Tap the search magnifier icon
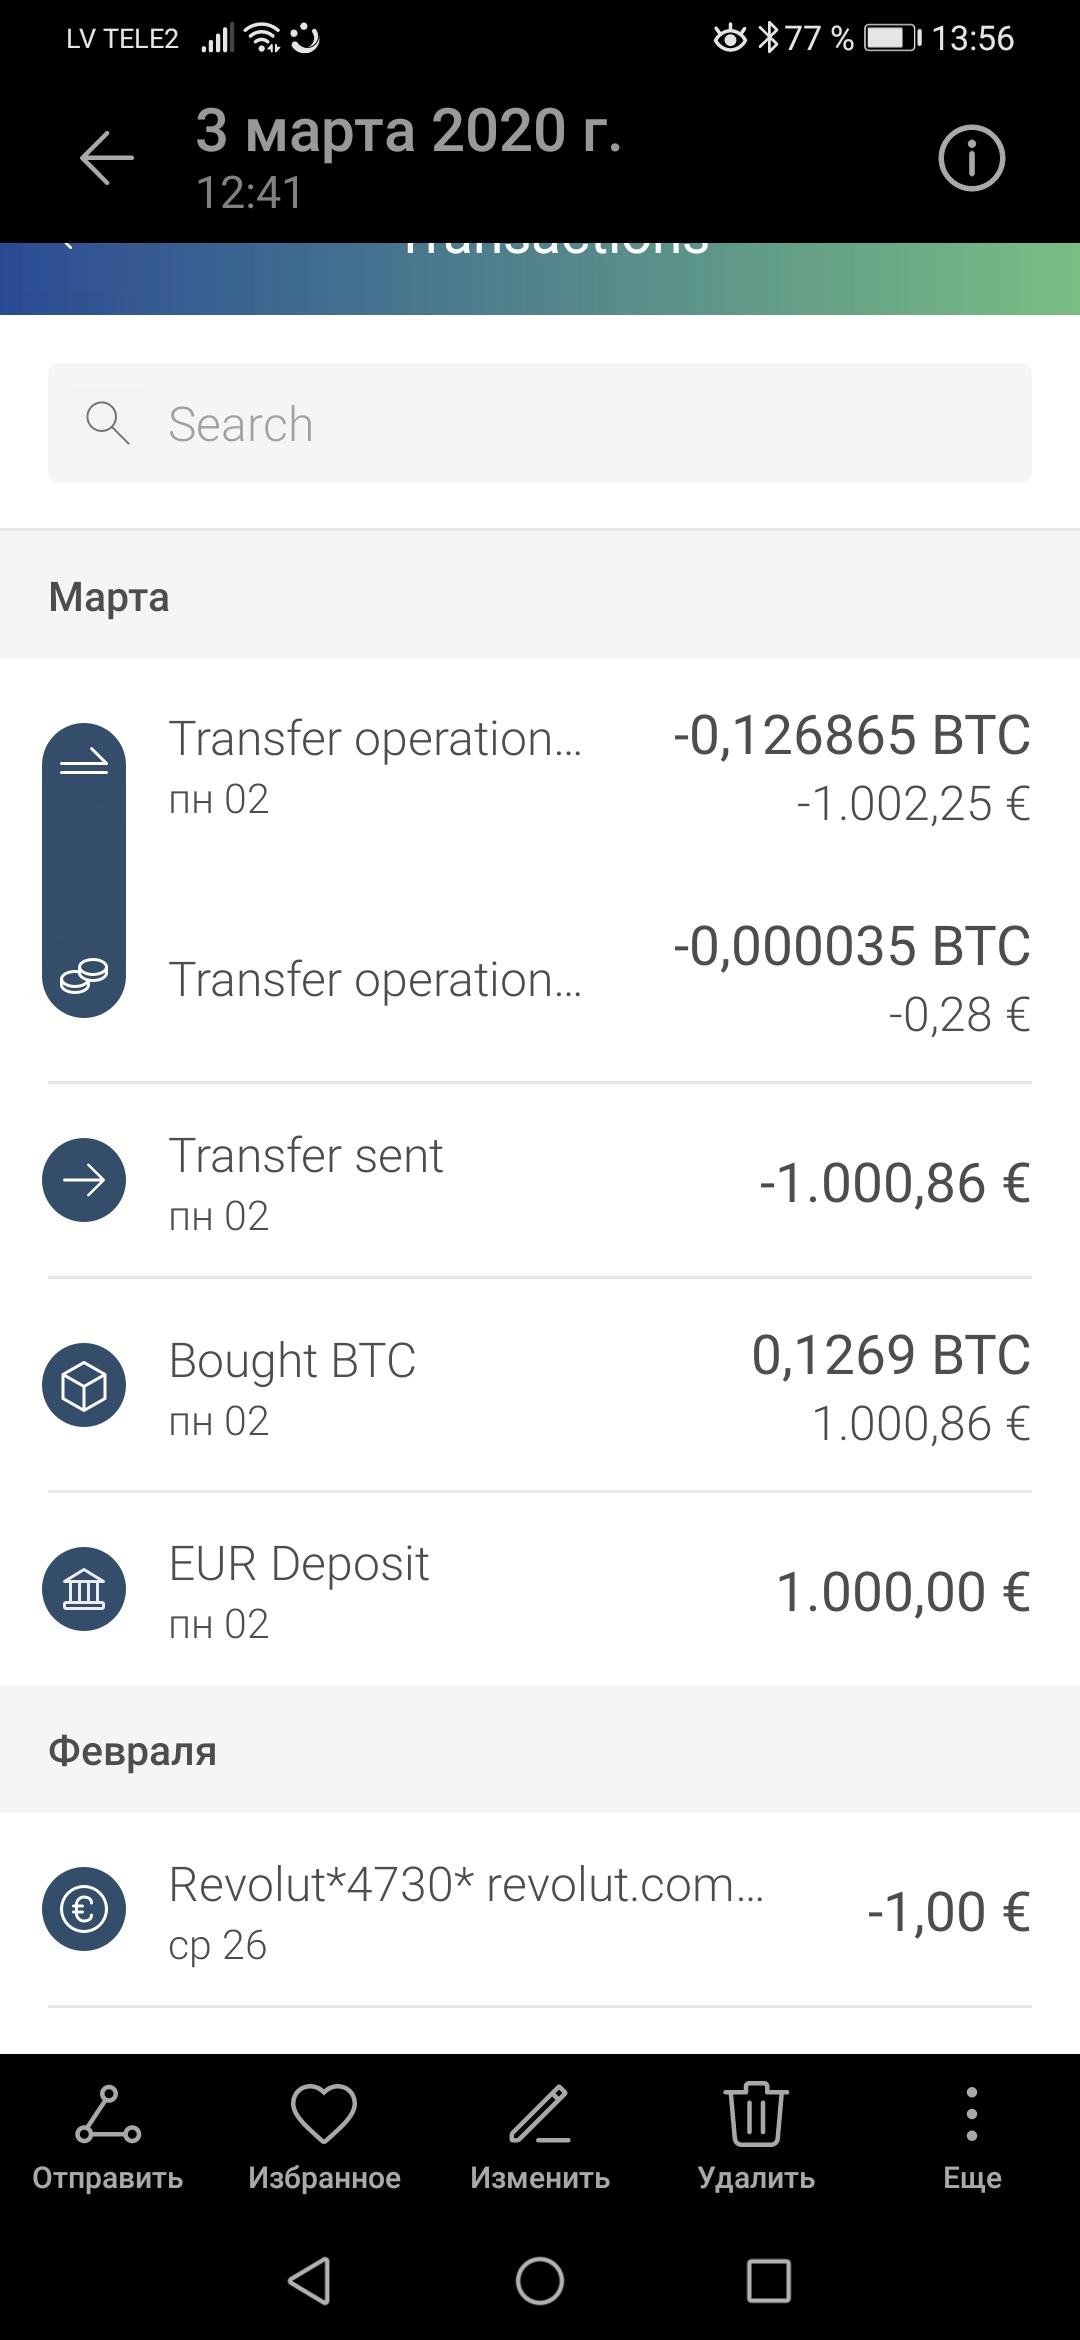 tap(107, 423)
